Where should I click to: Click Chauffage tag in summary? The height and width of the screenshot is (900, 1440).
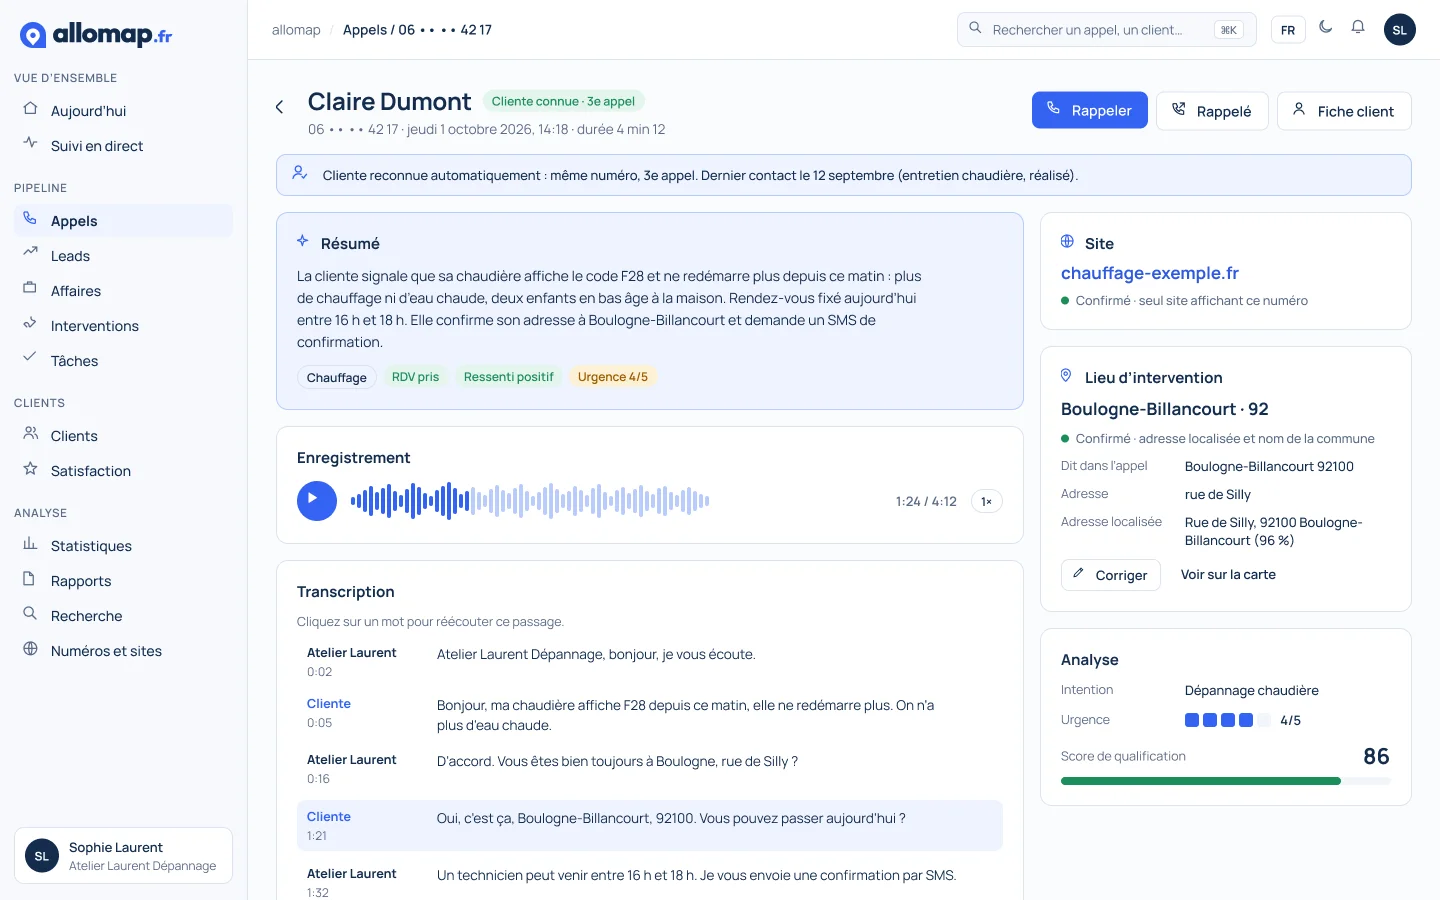(x=337, y=377)
